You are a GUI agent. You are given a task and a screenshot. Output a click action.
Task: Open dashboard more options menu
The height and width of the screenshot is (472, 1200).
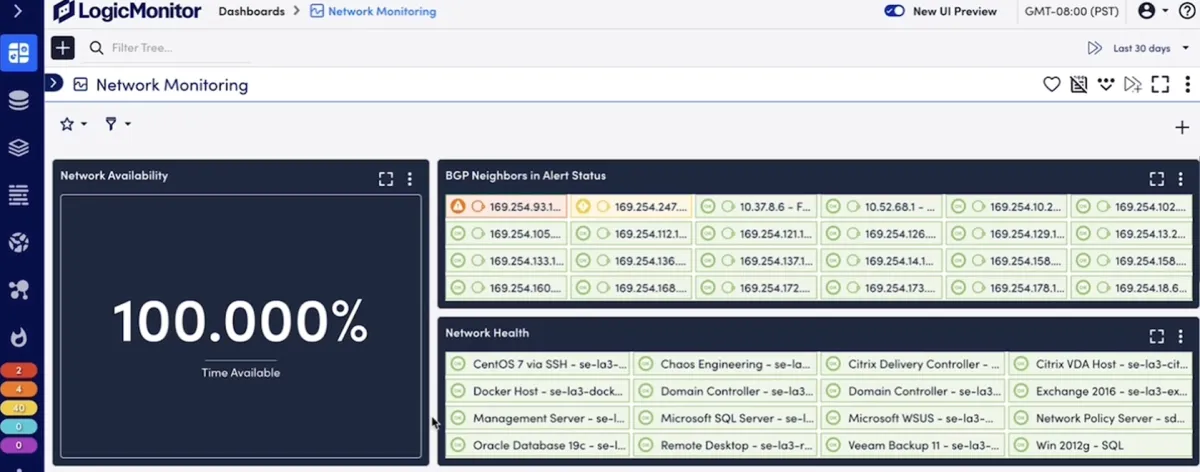(x=1187, y=85)
